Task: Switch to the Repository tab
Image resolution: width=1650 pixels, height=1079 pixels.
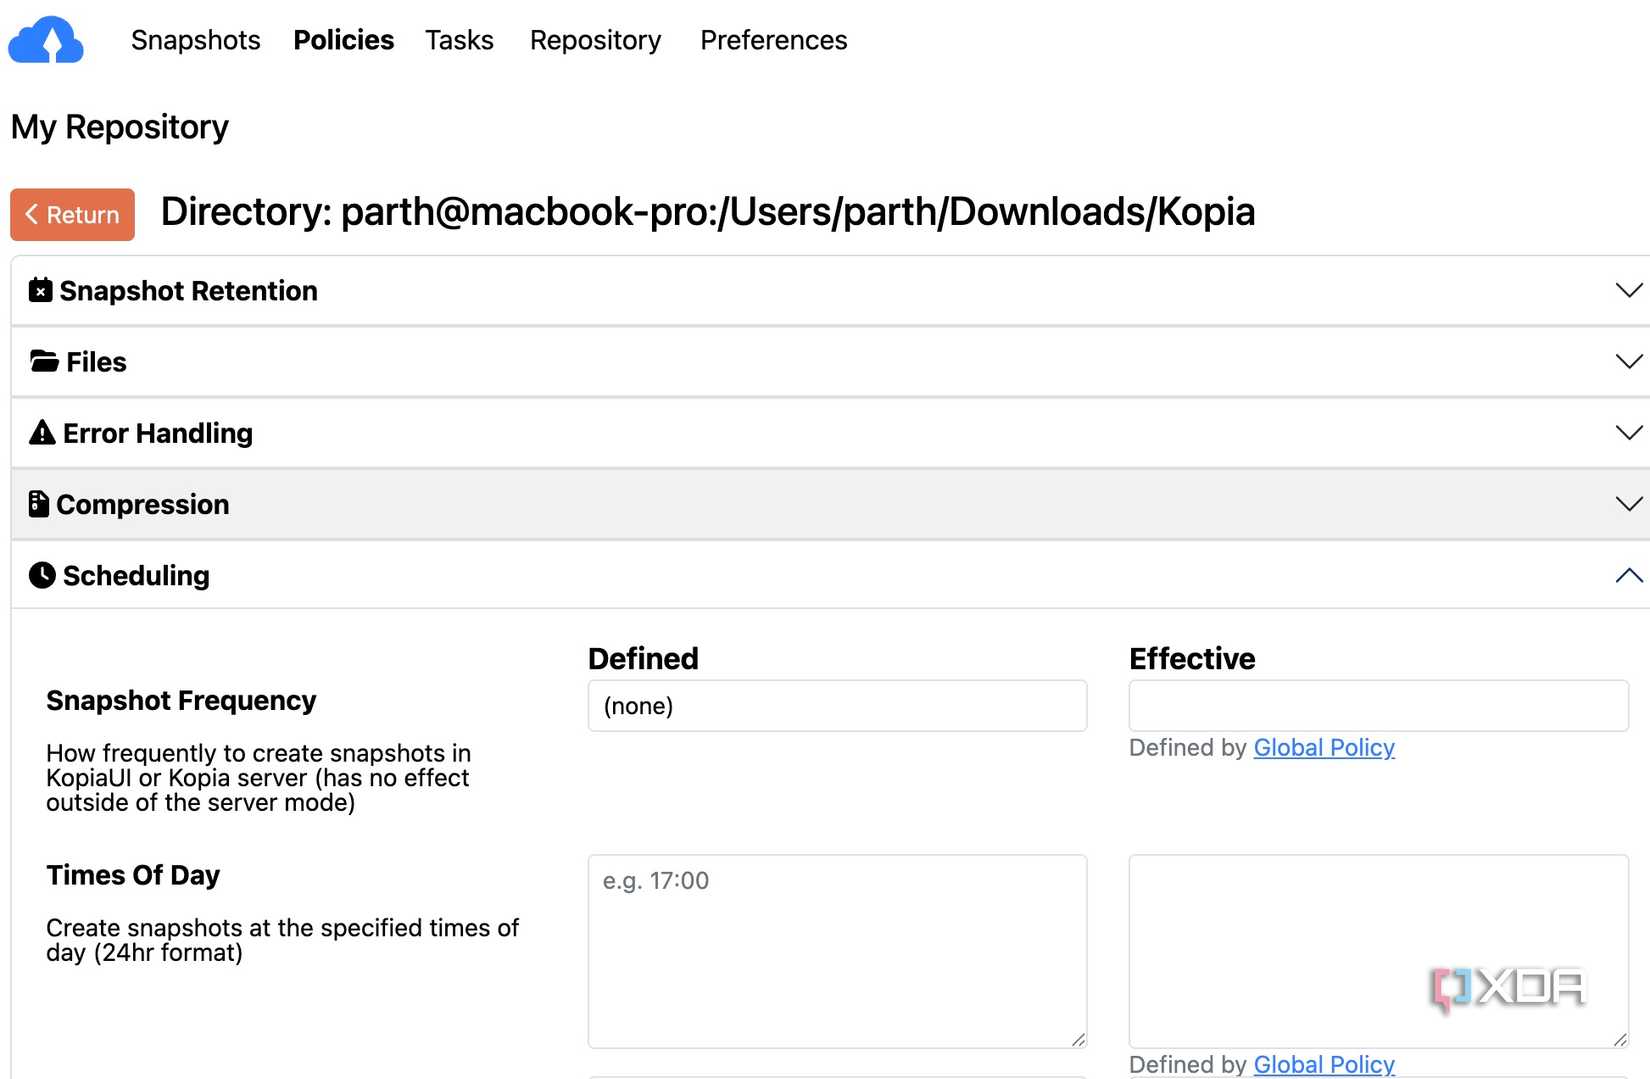Action: (595, 40)
